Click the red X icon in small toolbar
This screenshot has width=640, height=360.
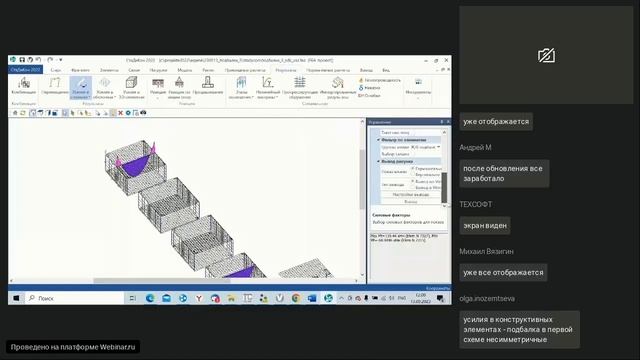click(x=120, y=113)
